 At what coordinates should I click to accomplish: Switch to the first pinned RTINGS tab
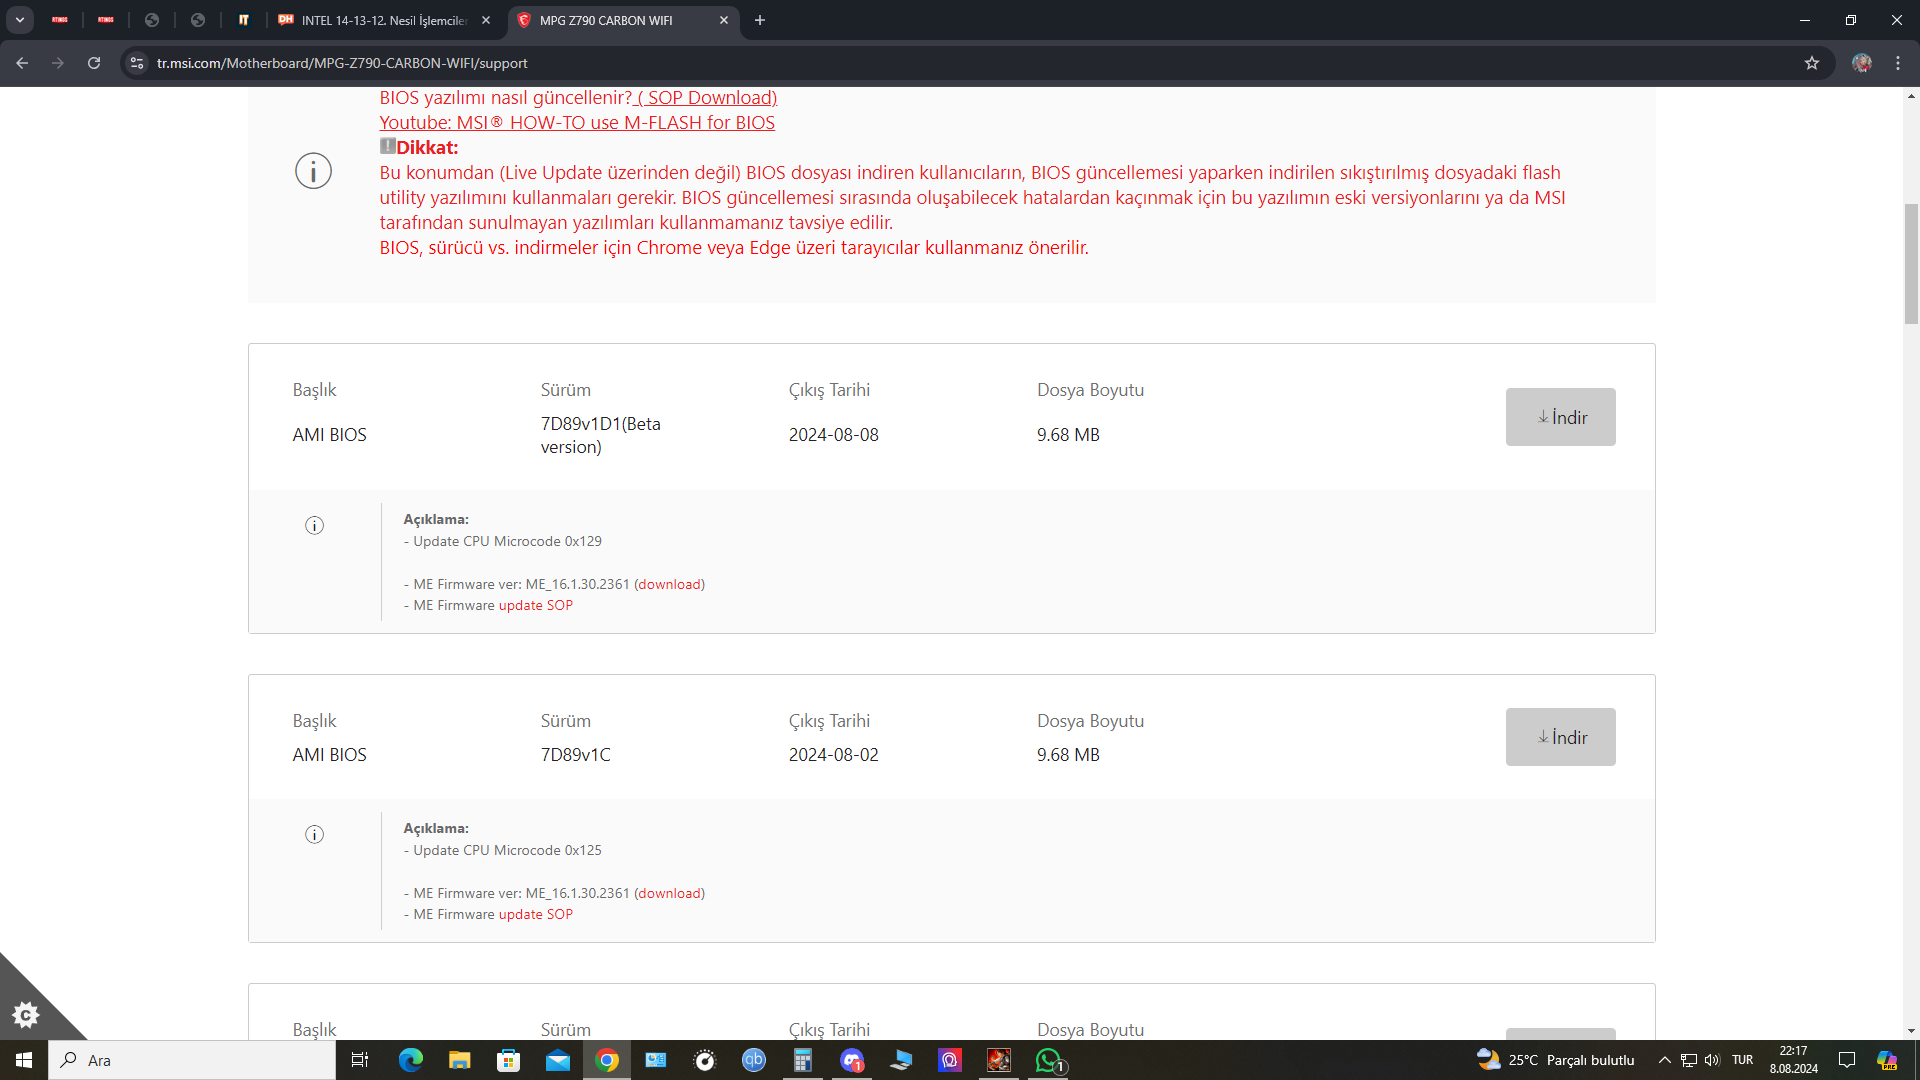click(x=60, y=20)
